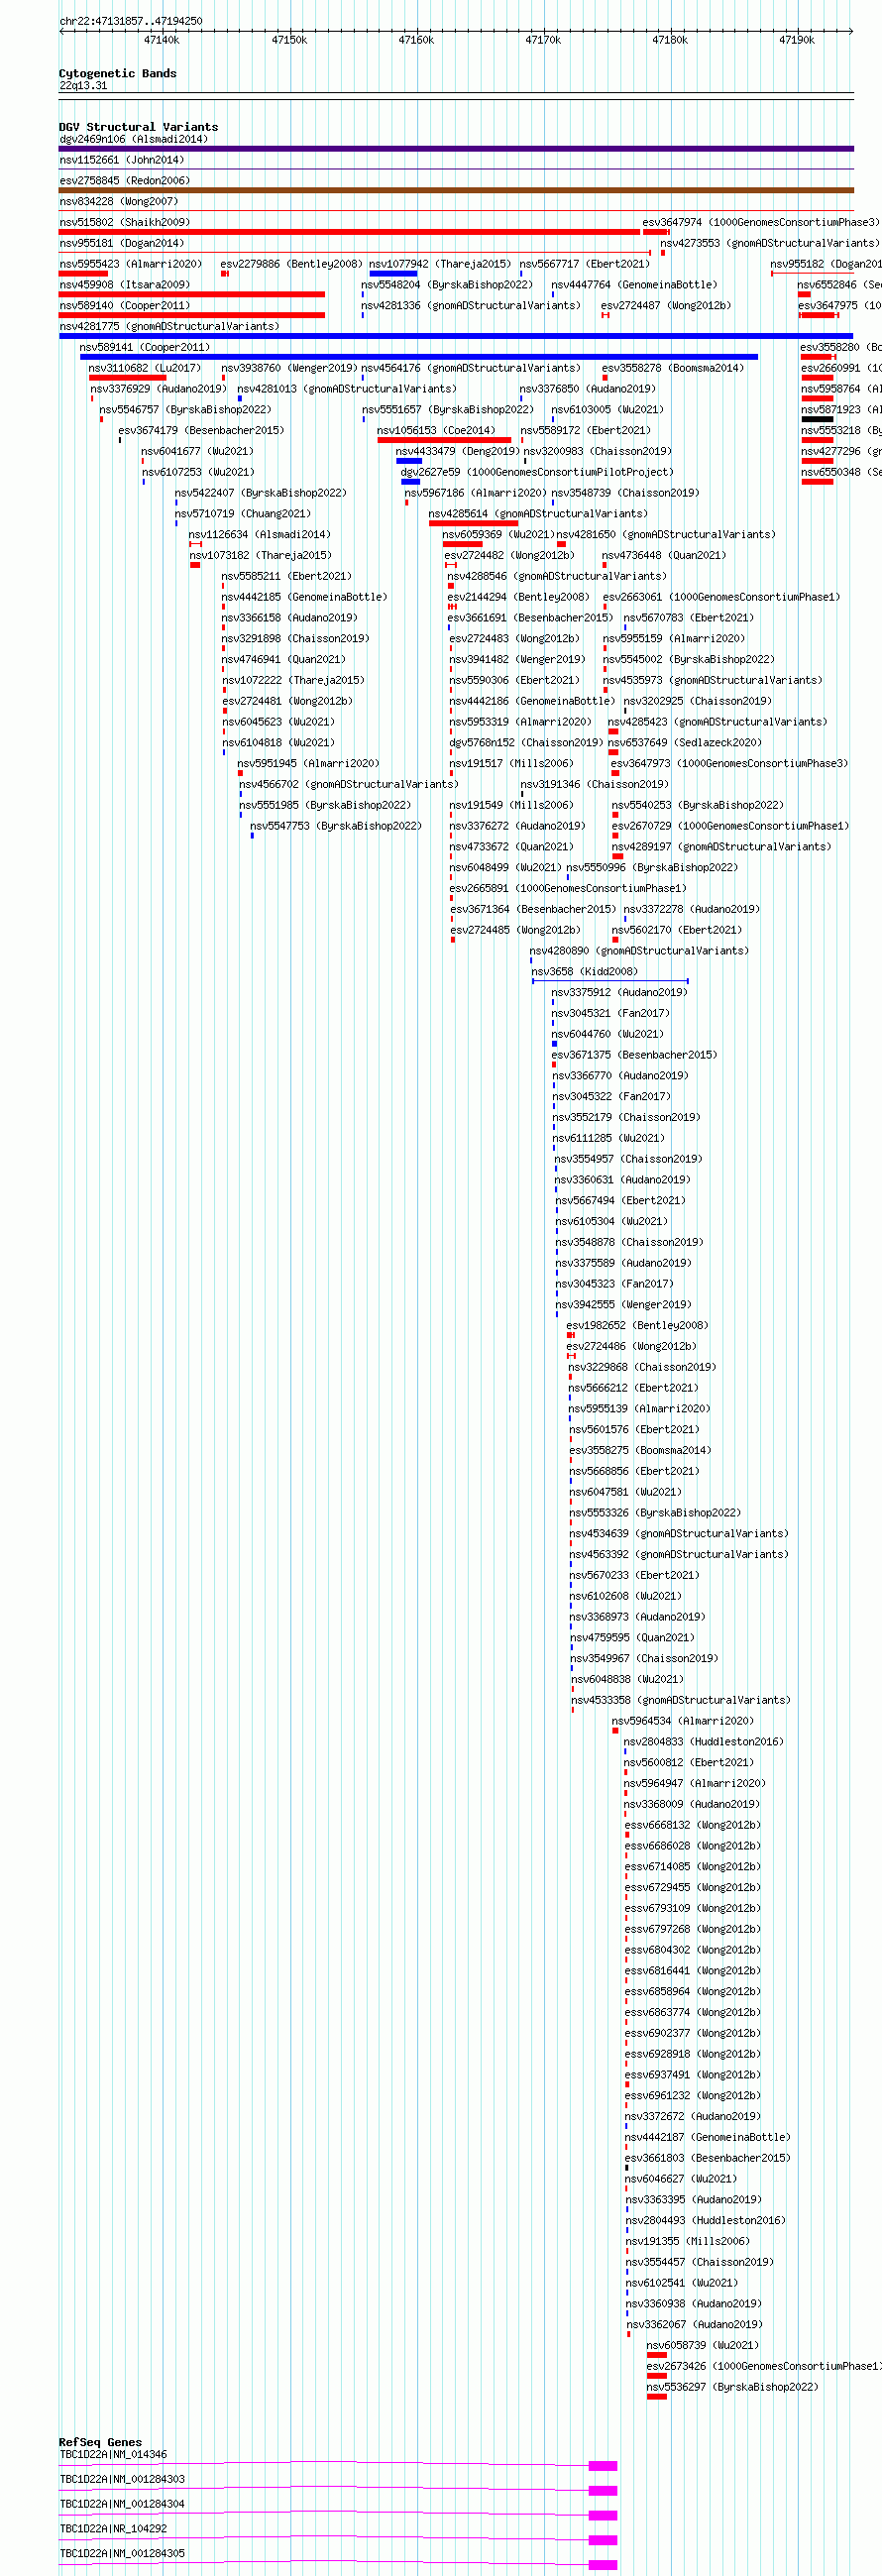Open nsv5667717 (Ebert2021) label
Image resolution: width=882 pixels, height=2576 pixels.
585,265
